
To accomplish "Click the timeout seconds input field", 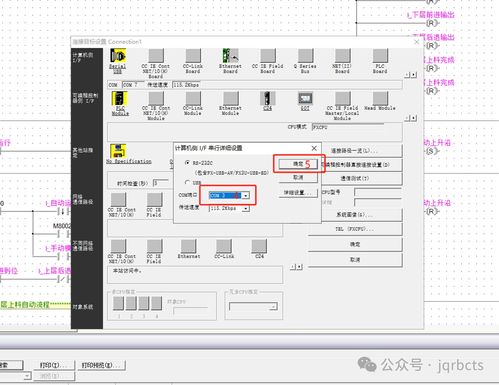I will [161, 183].
